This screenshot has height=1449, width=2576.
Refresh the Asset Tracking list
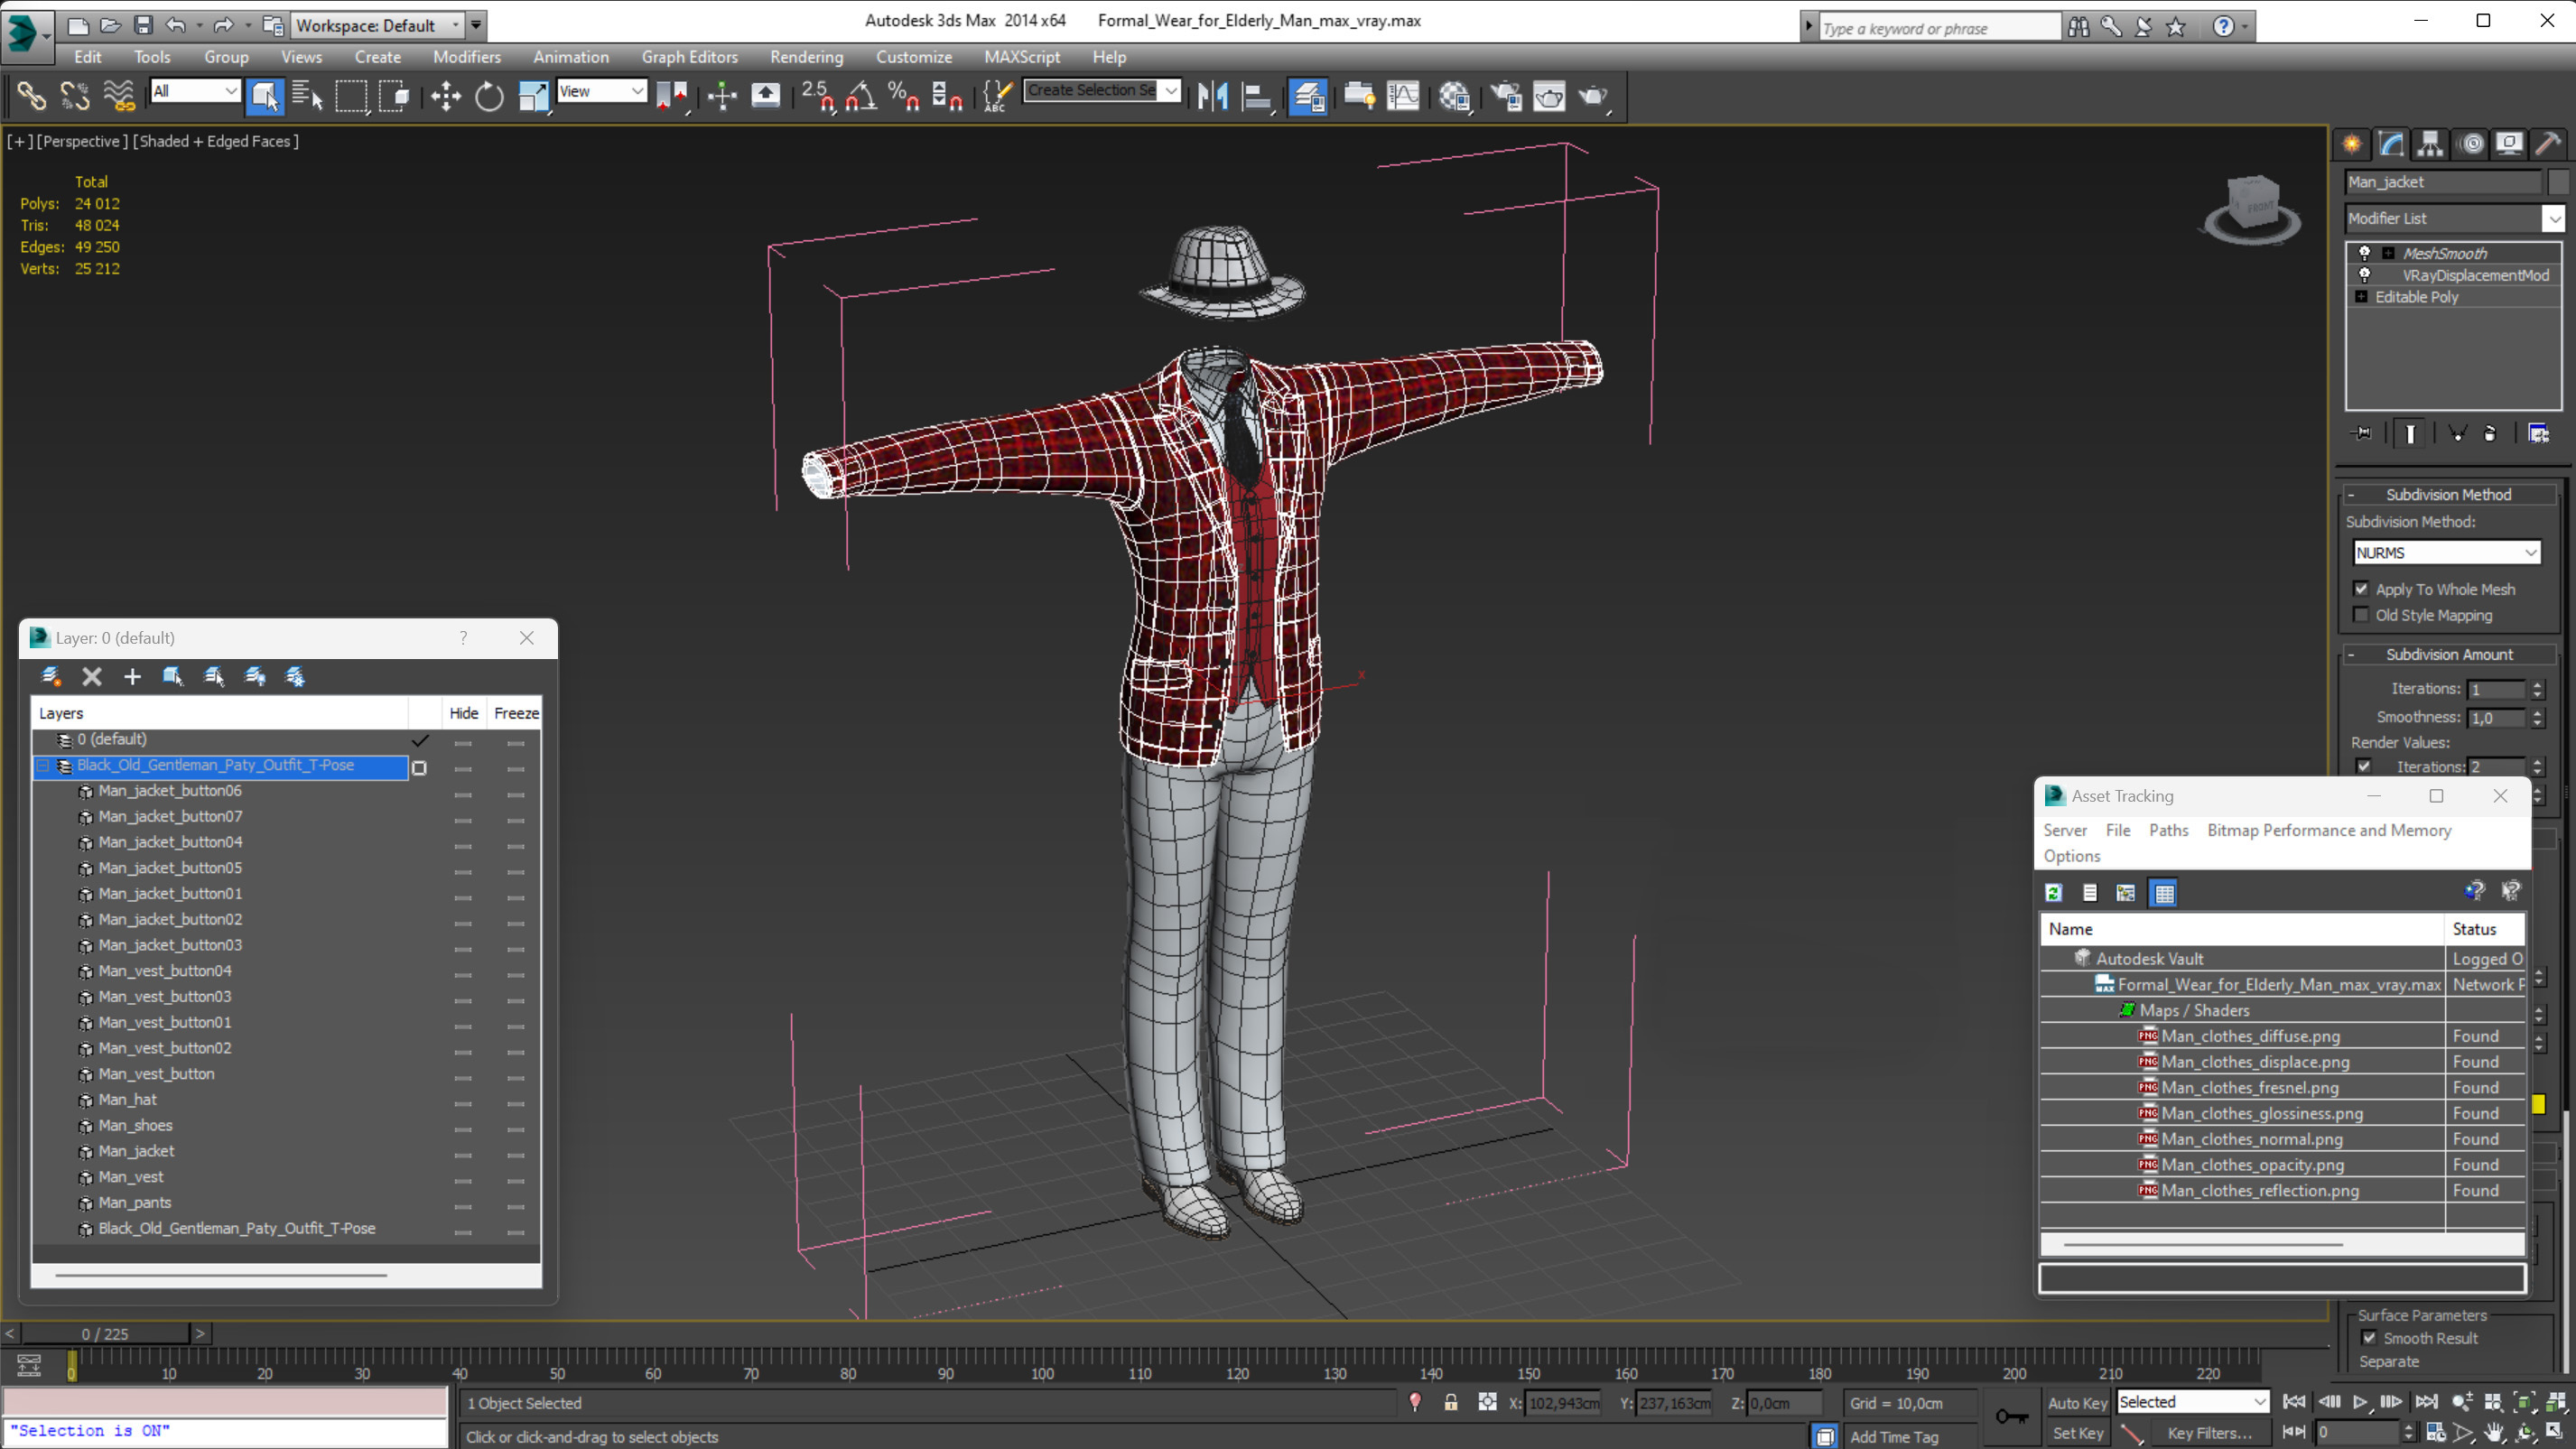(x=2054, y=893)
